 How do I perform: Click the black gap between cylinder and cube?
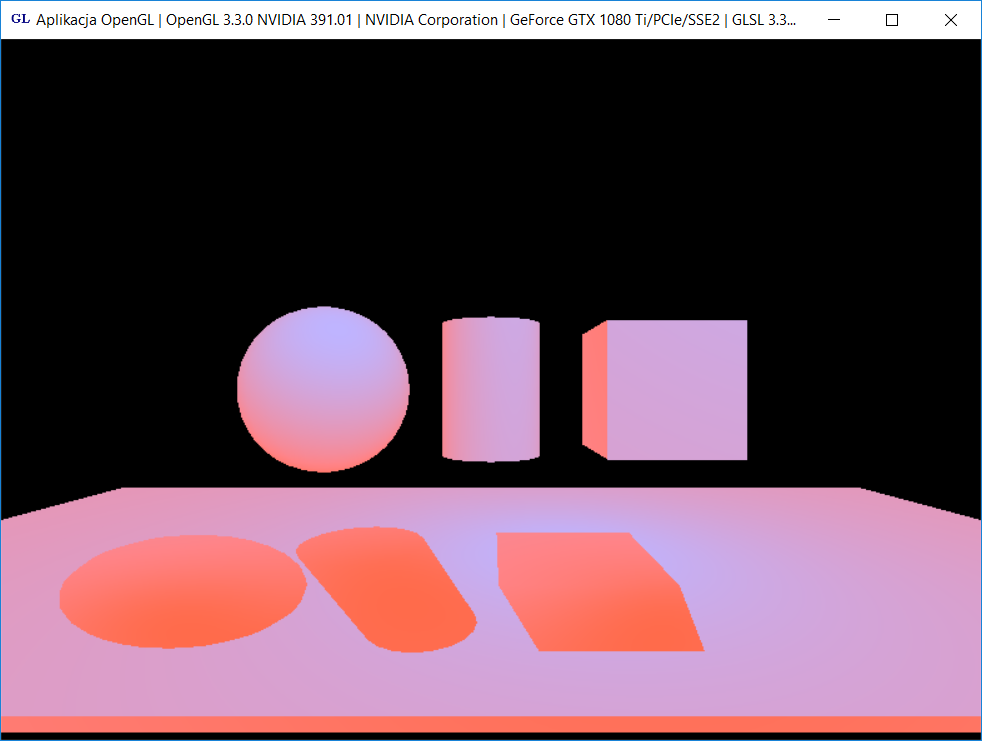(561, 390)
